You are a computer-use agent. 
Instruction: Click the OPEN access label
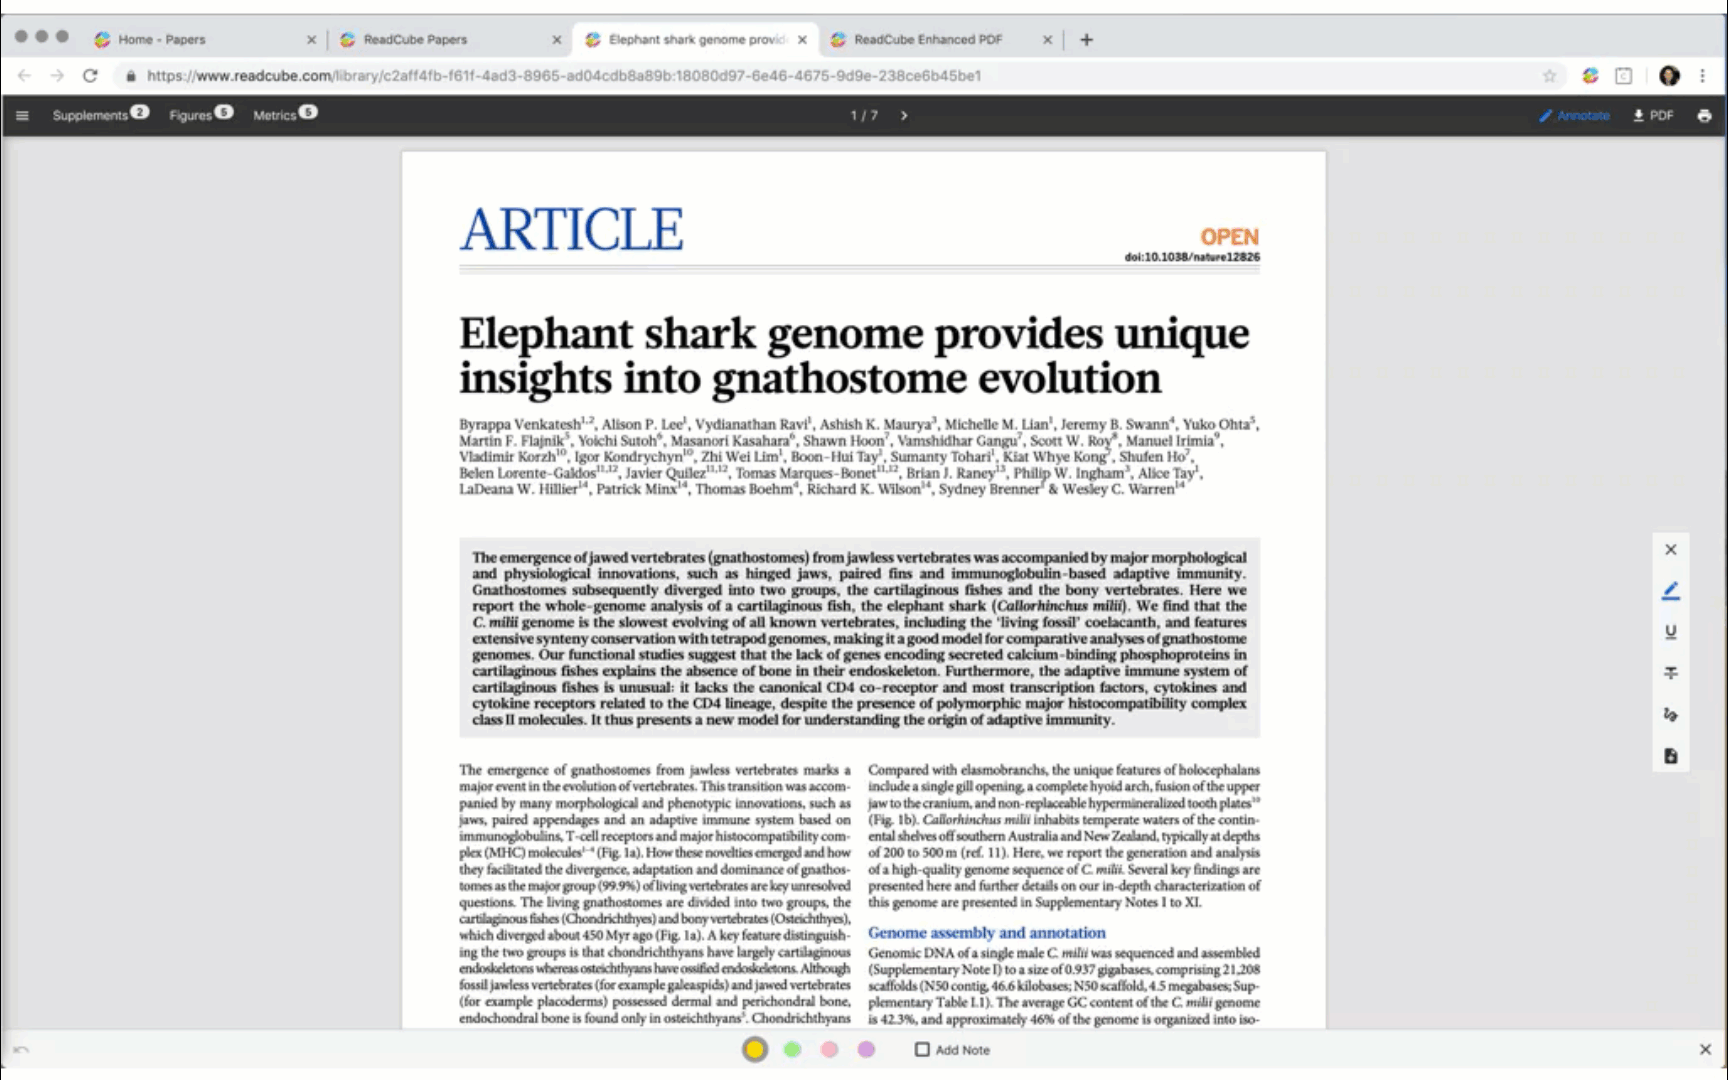[x=1230, y=237]
